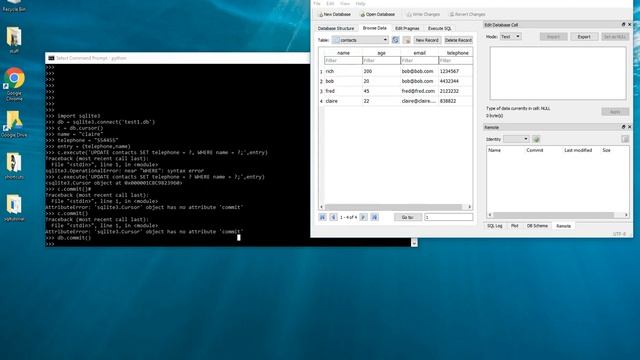Click the clear filters icon beside refresh
The image size is (640, 360).
tap(407, 40)
